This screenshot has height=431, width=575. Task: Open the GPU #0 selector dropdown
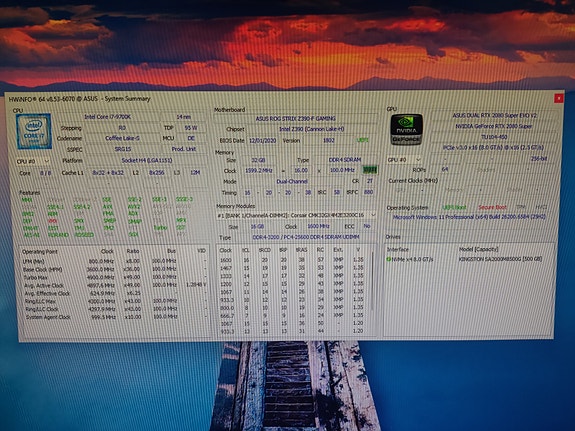404,160
